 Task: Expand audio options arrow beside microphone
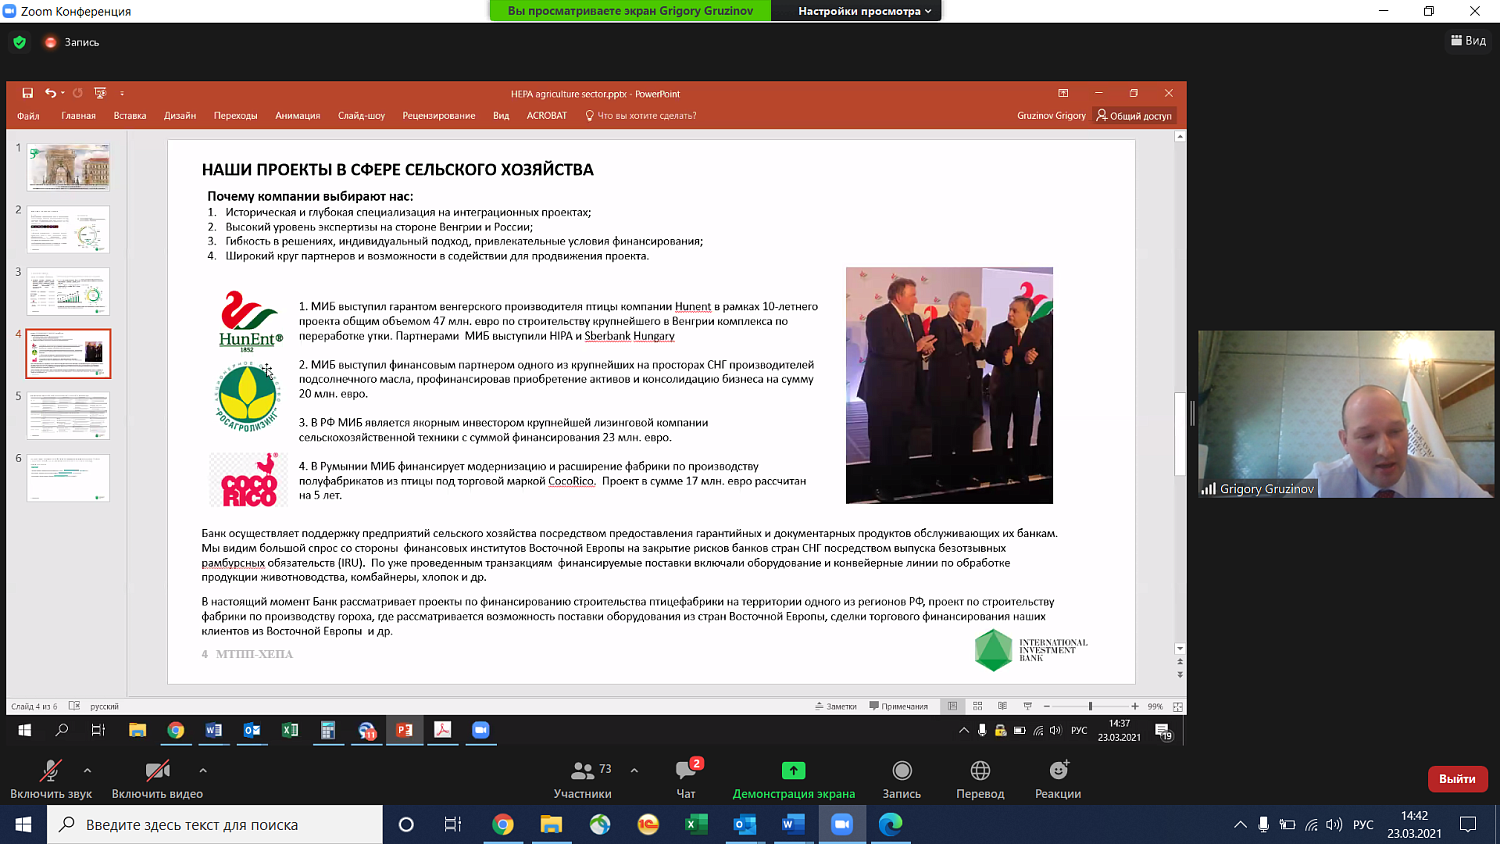(88, 770)
